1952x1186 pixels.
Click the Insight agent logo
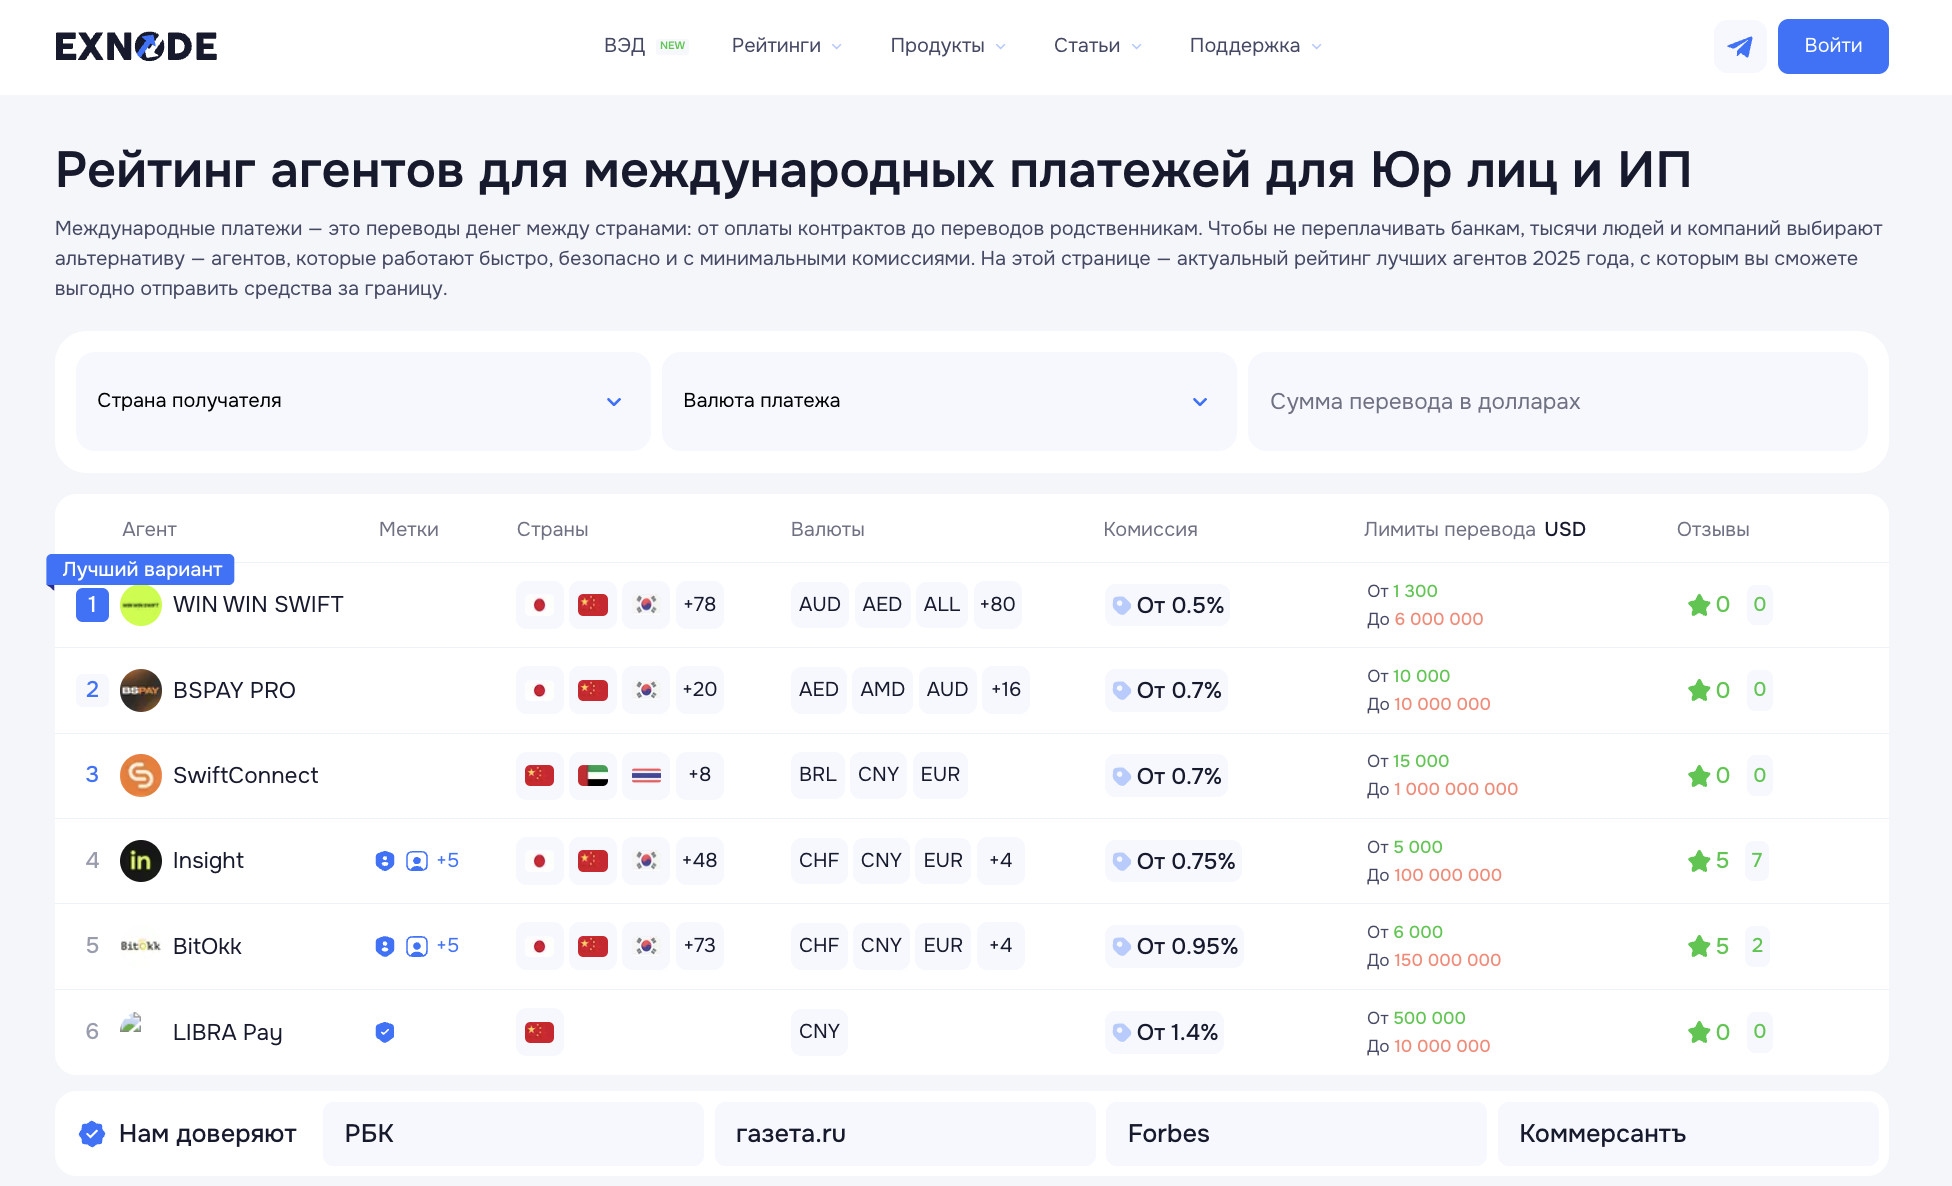click(x=141, y=861)
